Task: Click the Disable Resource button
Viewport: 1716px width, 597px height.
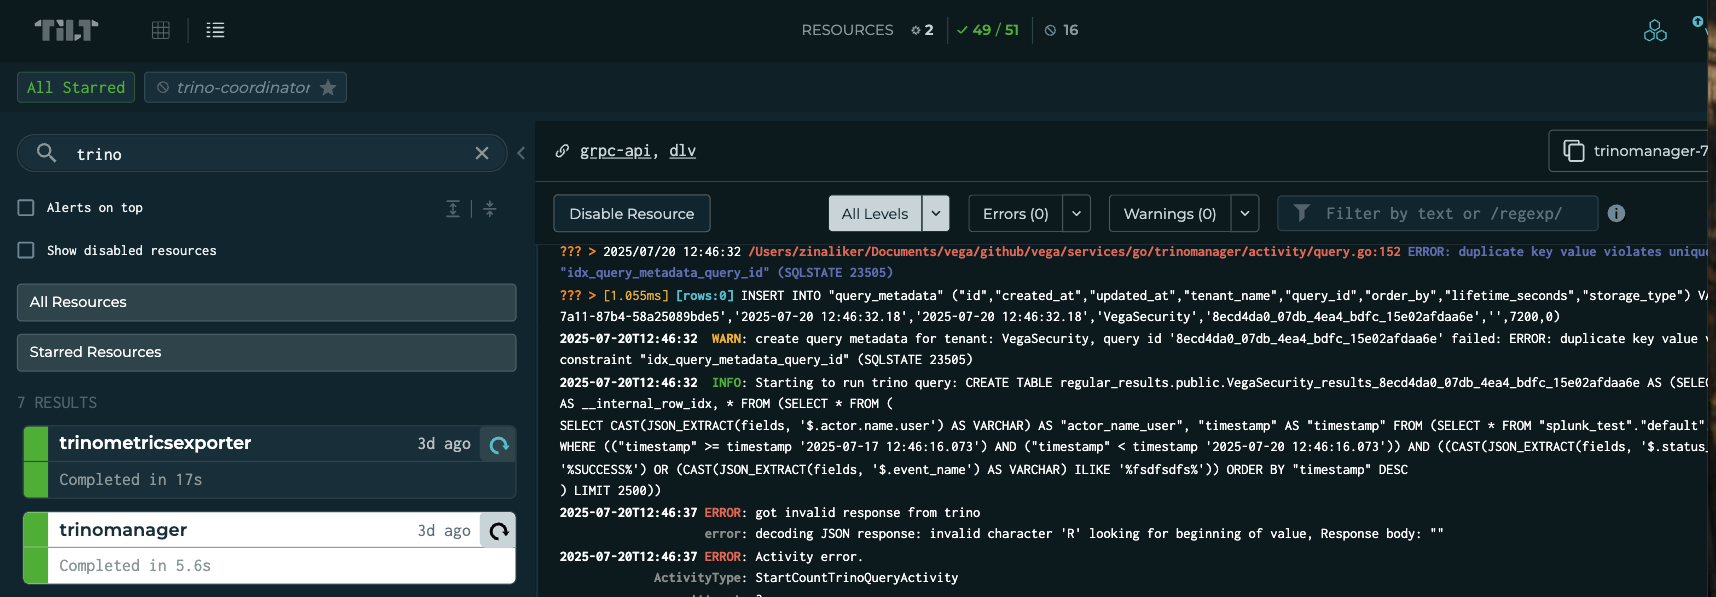Action: [x=632, y=213]
